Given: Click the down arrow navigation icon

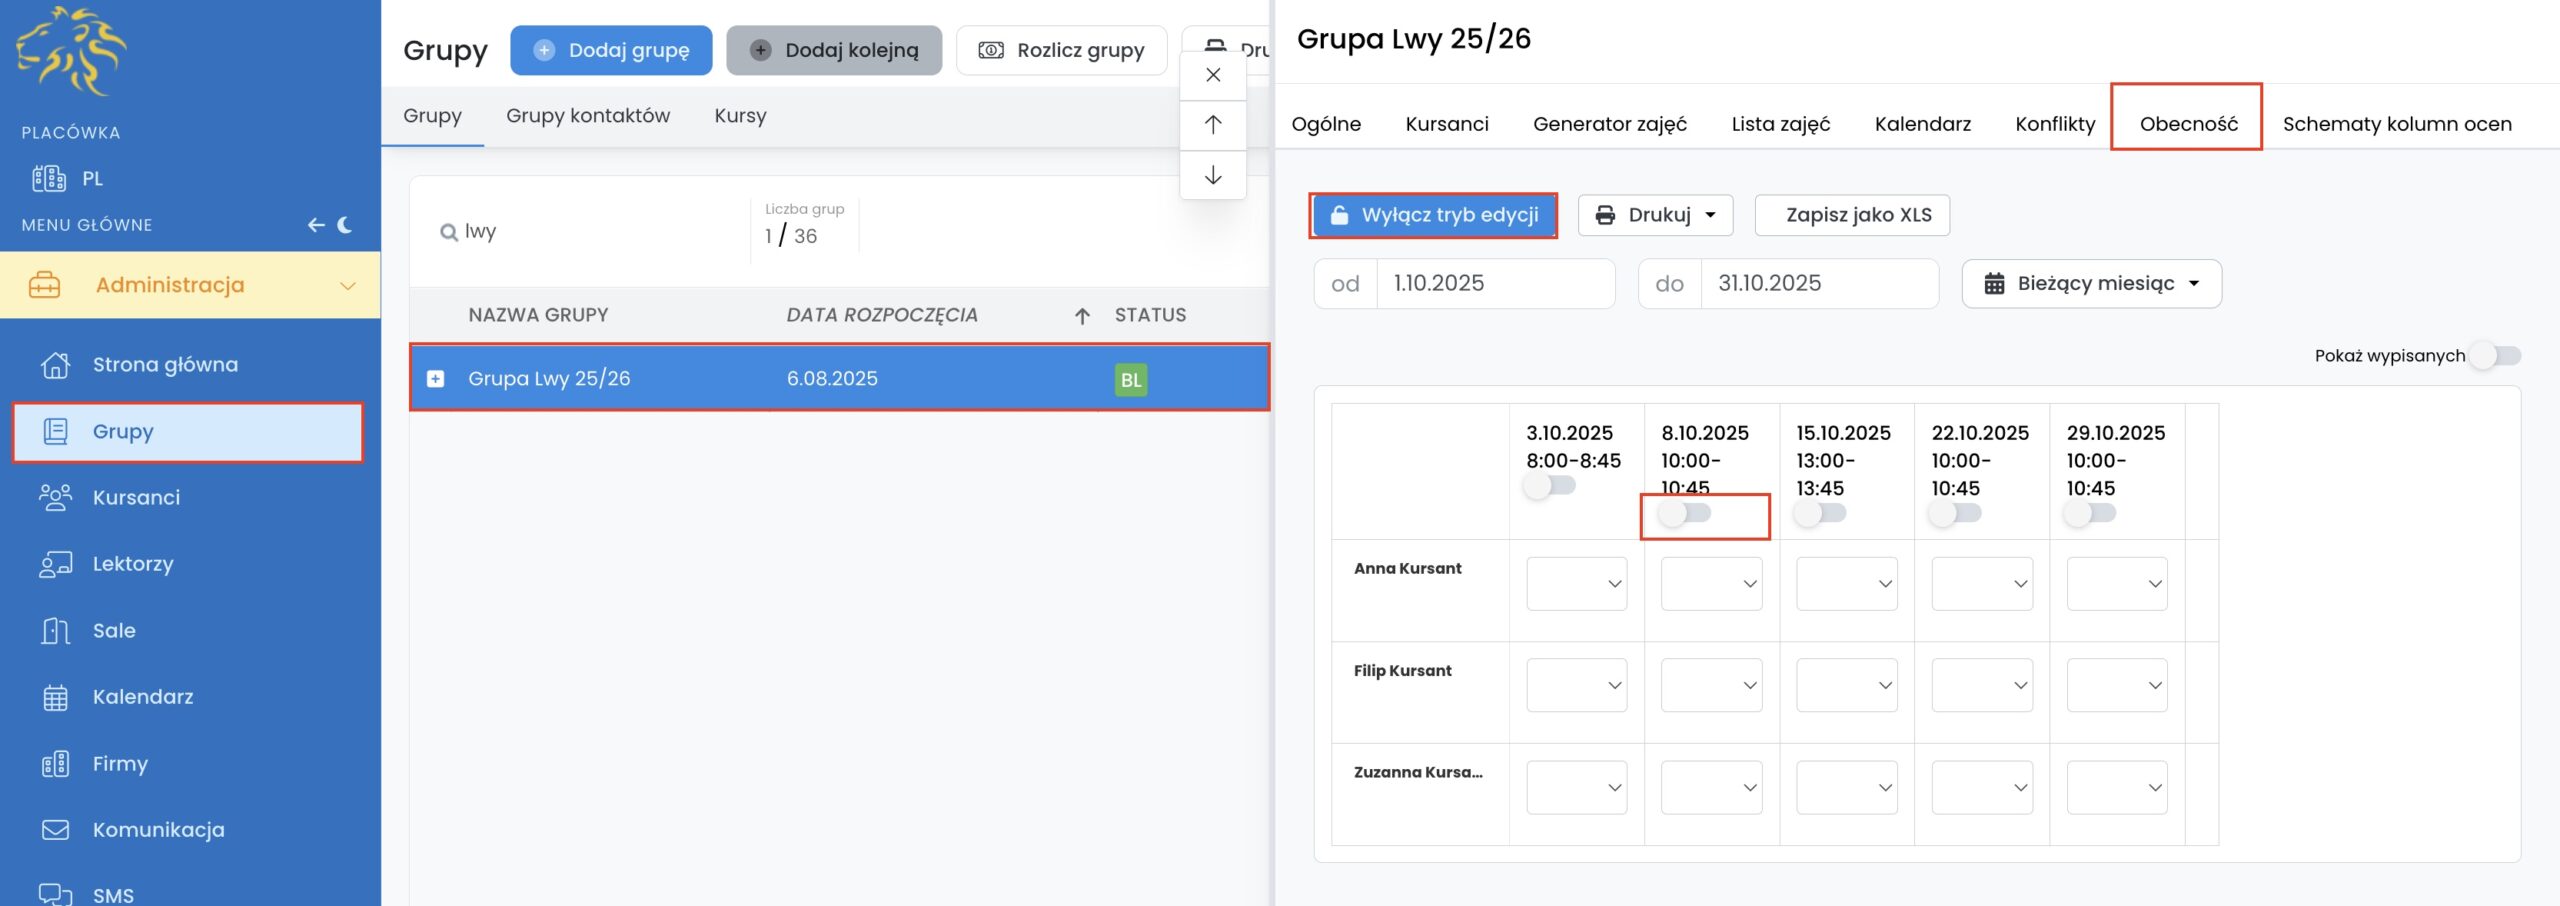Looking at the screenshot, I should click(1213, 176).
